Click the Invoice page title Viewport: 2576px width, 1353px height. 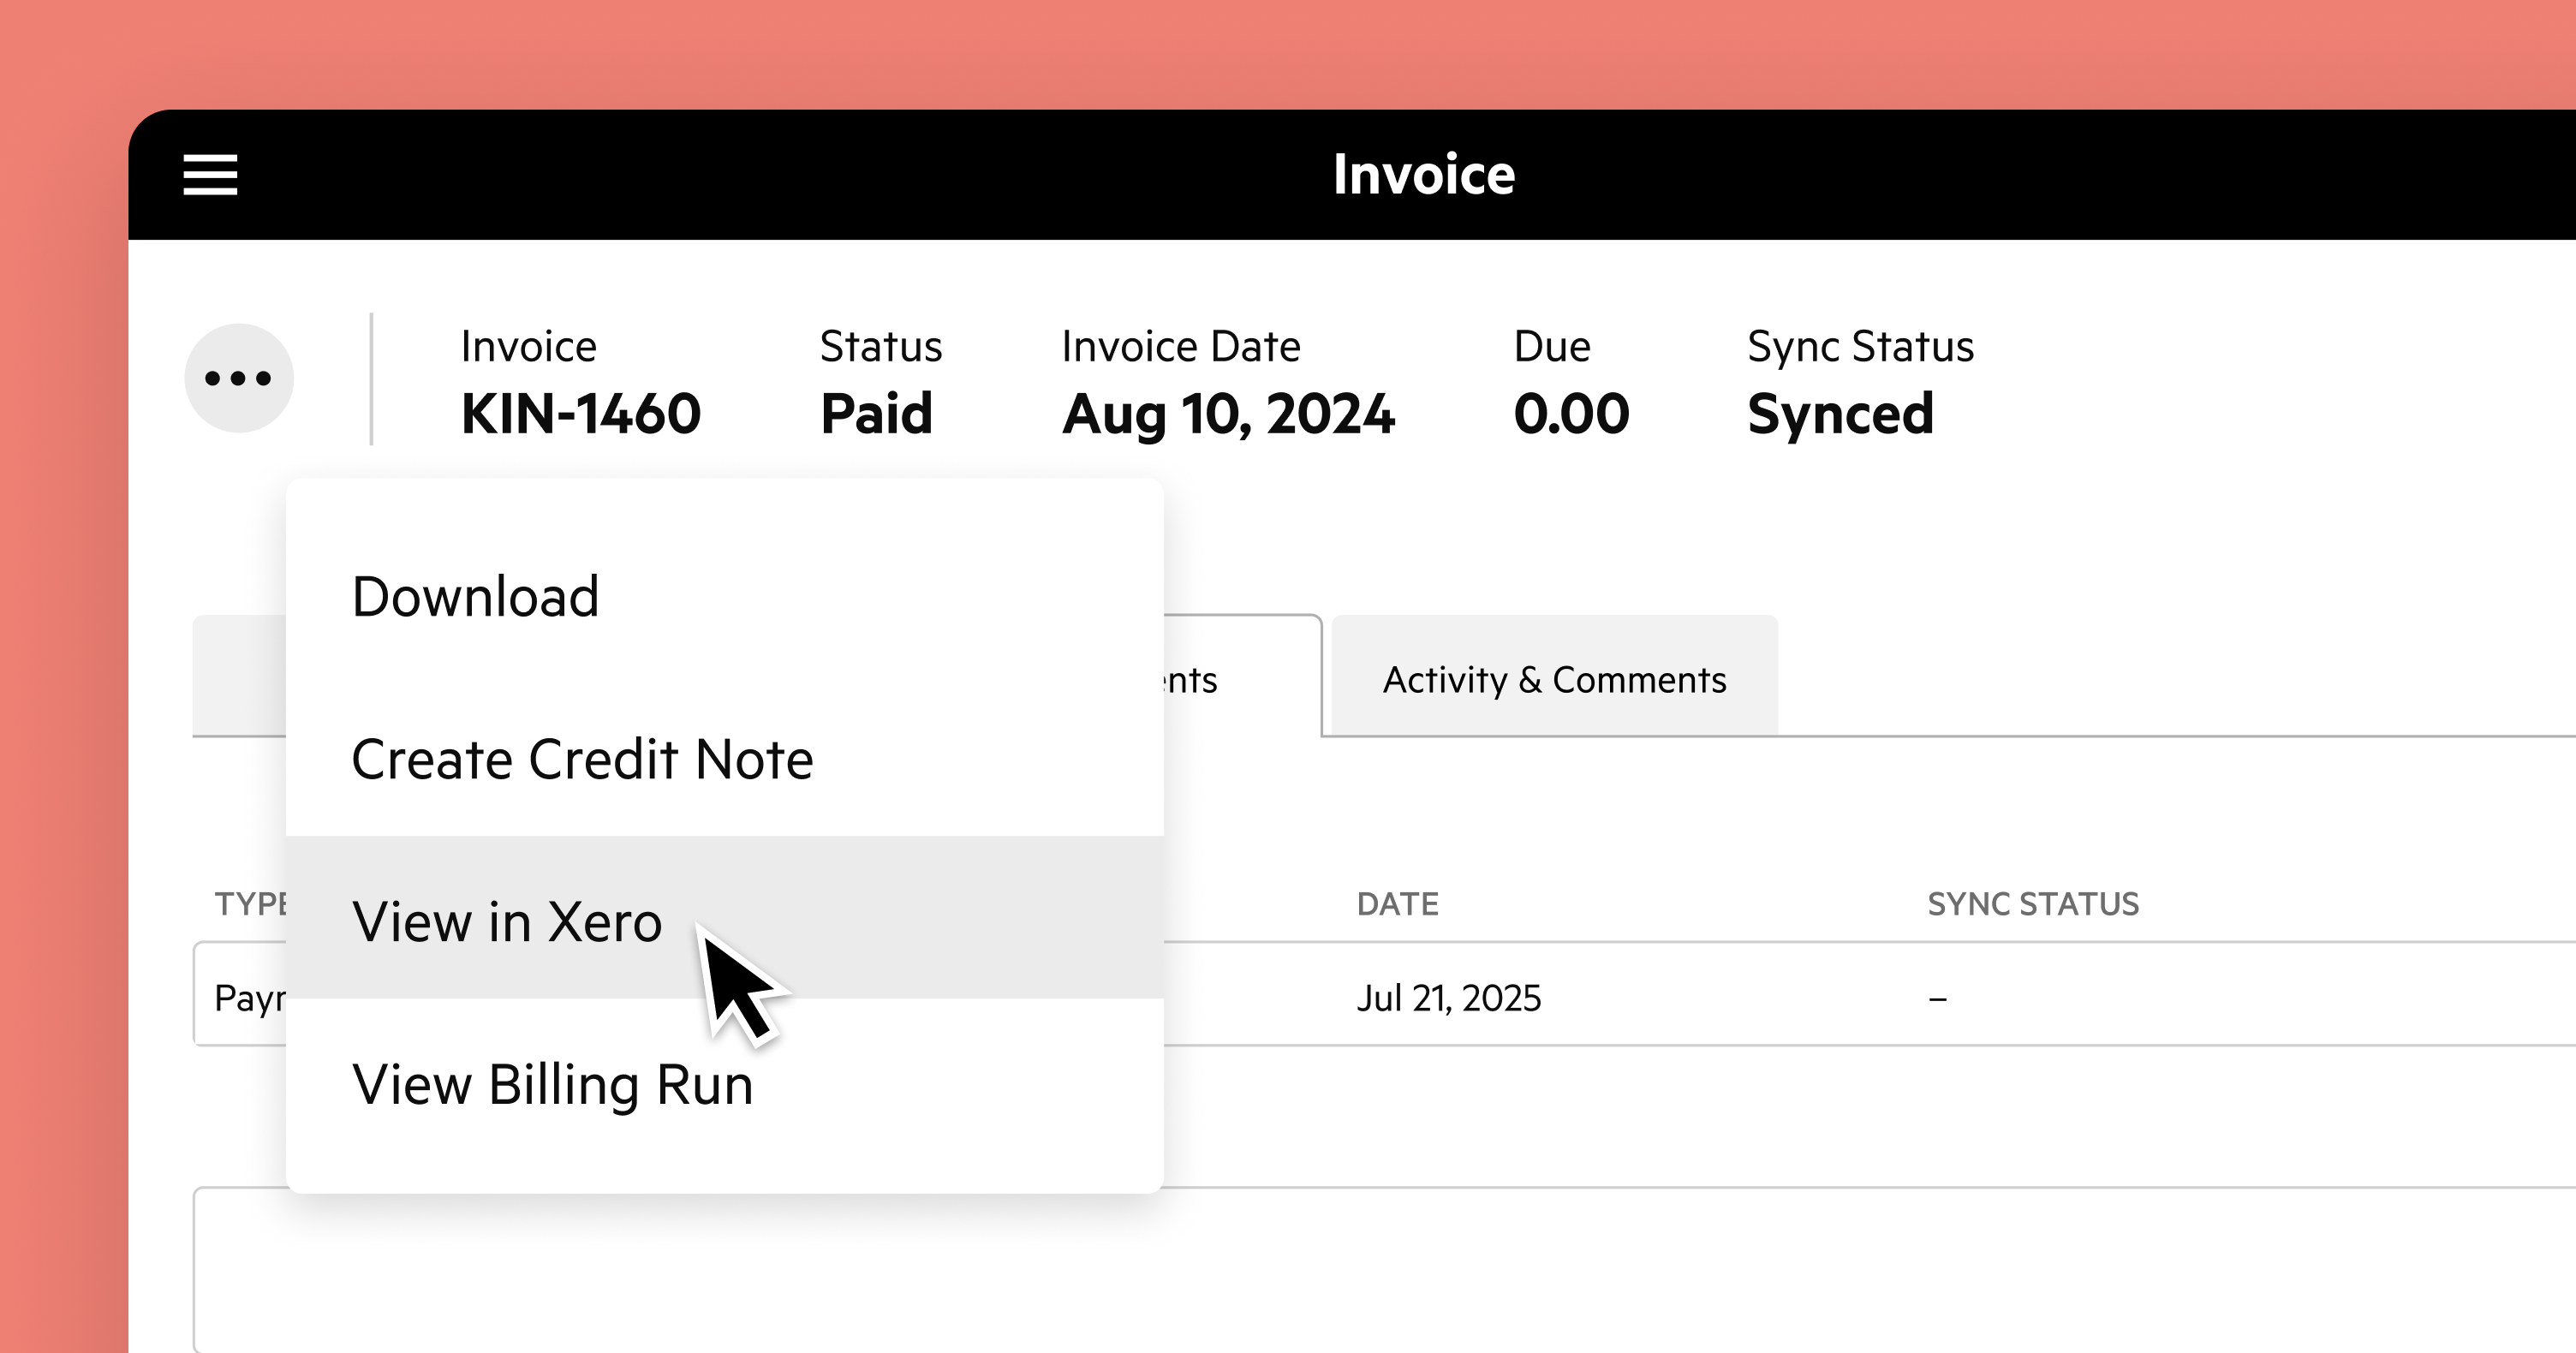click(1423, 175)
